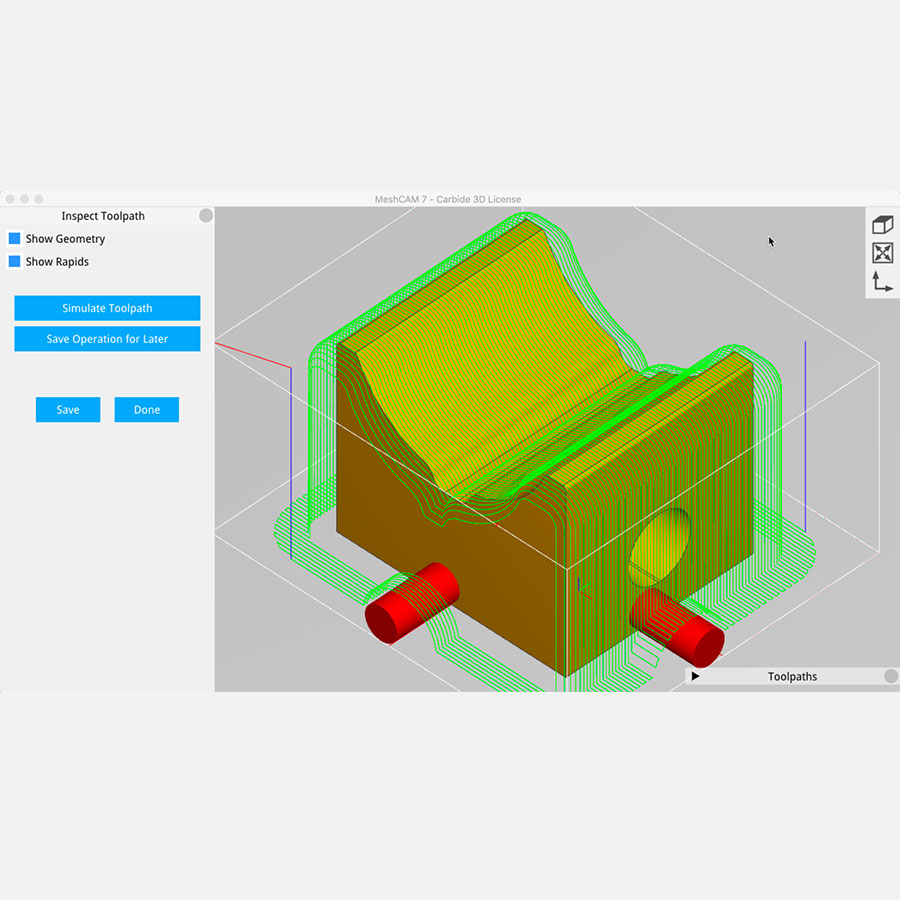The image size is (900, 900).
Task: Expand the Toolpaths panel with its triangle
Action: [695, 676]
